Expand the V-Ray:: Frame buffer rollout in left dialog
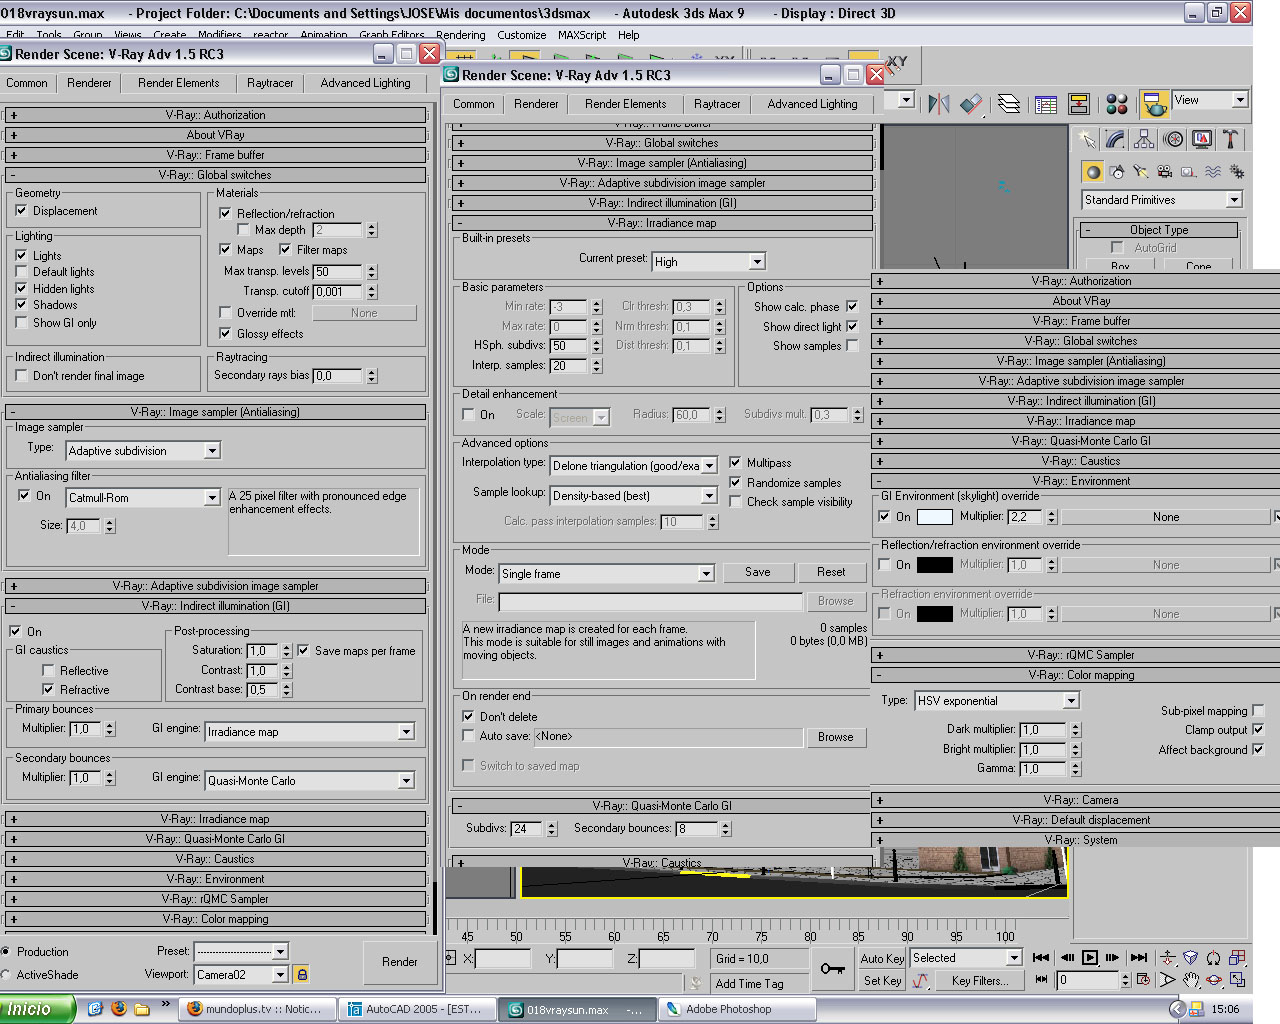 (216, 155)
